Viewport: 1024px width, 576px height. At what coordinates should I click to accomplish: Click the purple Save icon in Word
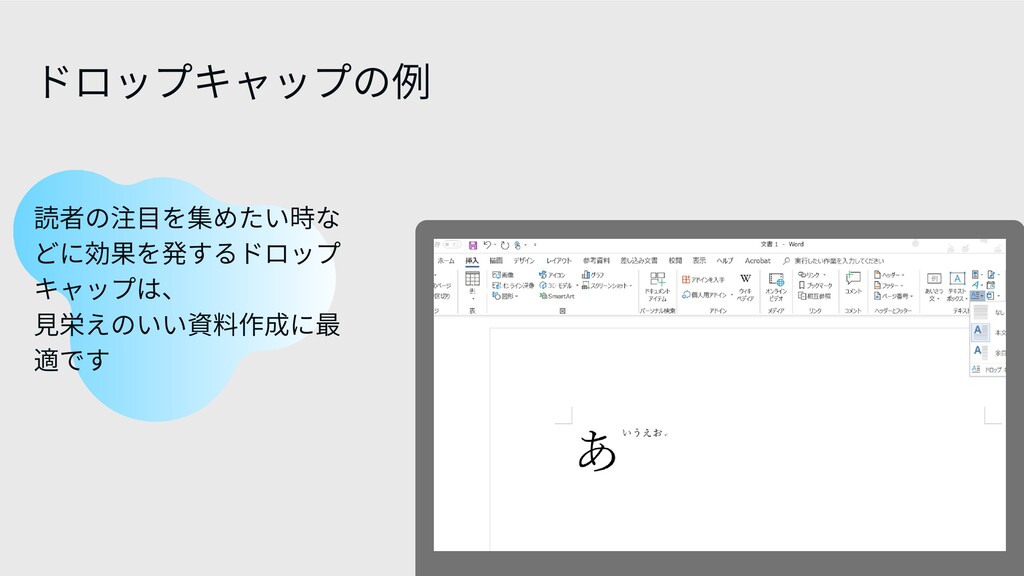coord(473,245)
